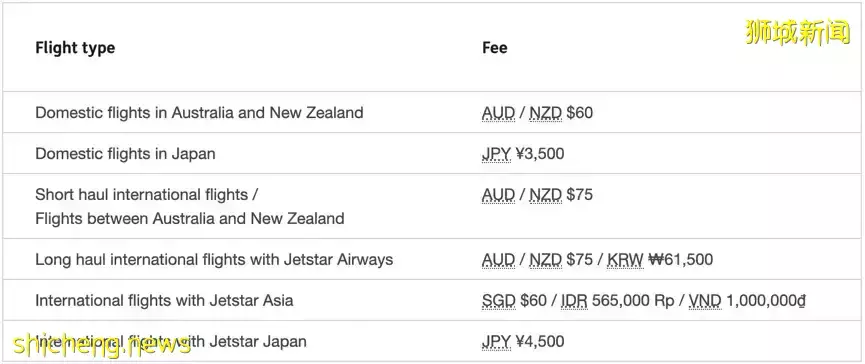The image size is (865, 364).
Task: Click VND abbreviation beside 1,000,000₫
Action: click(705, 301)
